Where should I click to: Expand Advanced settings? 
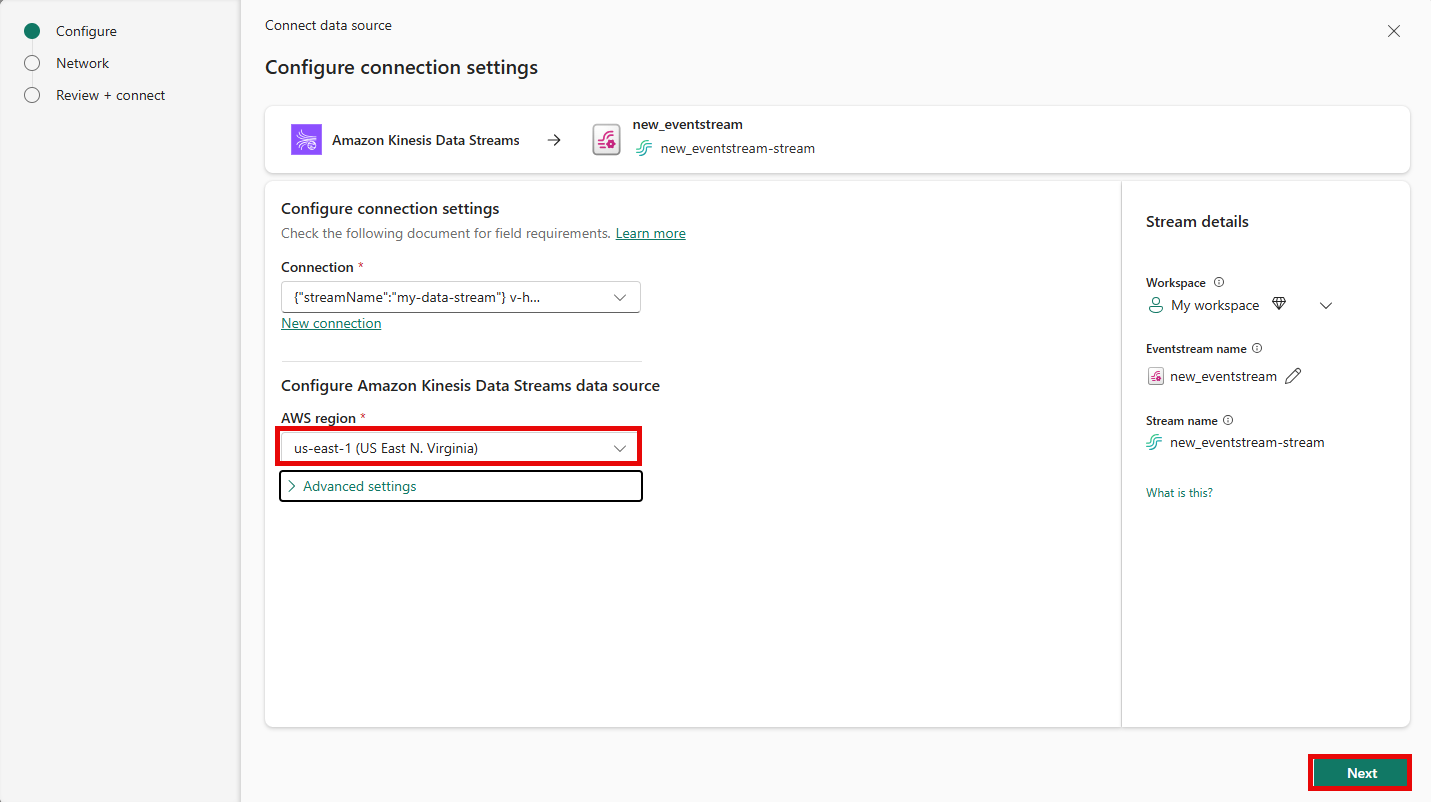tap(461, 486)
